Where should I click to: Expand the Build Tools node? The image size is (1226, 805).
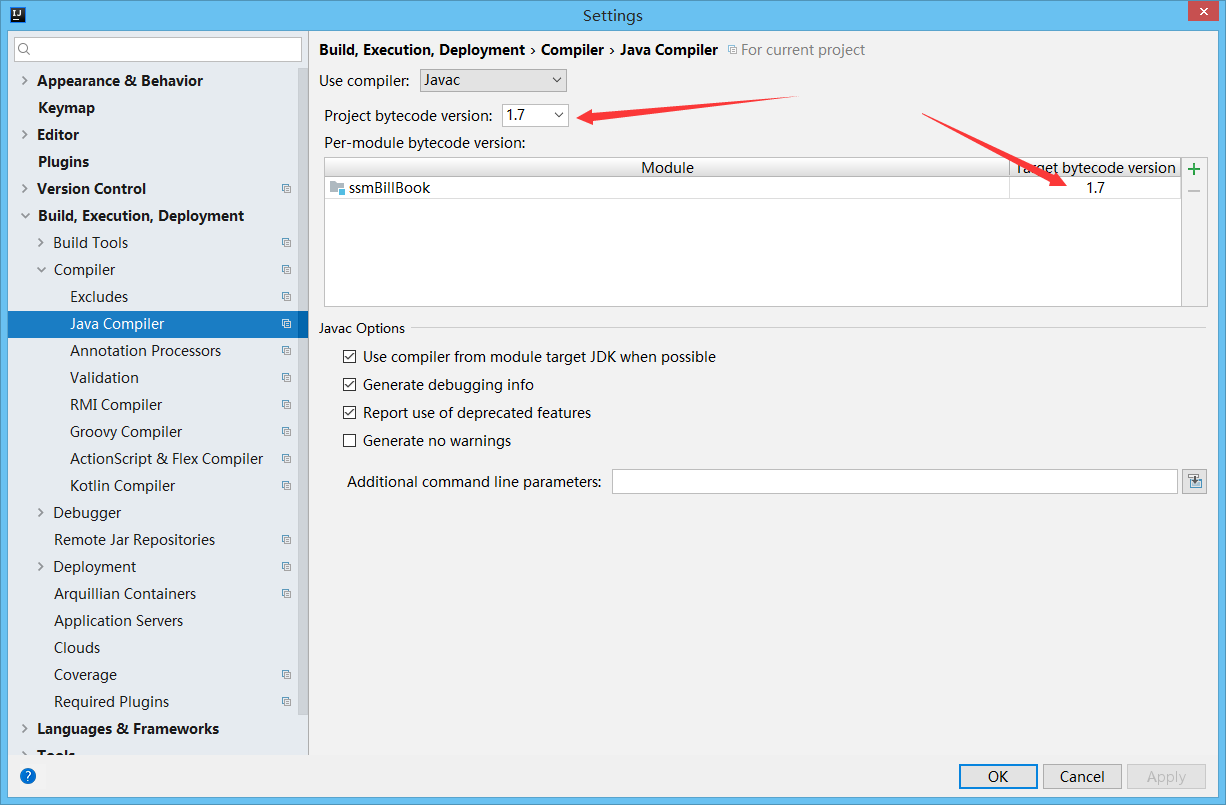pos(41,243)
